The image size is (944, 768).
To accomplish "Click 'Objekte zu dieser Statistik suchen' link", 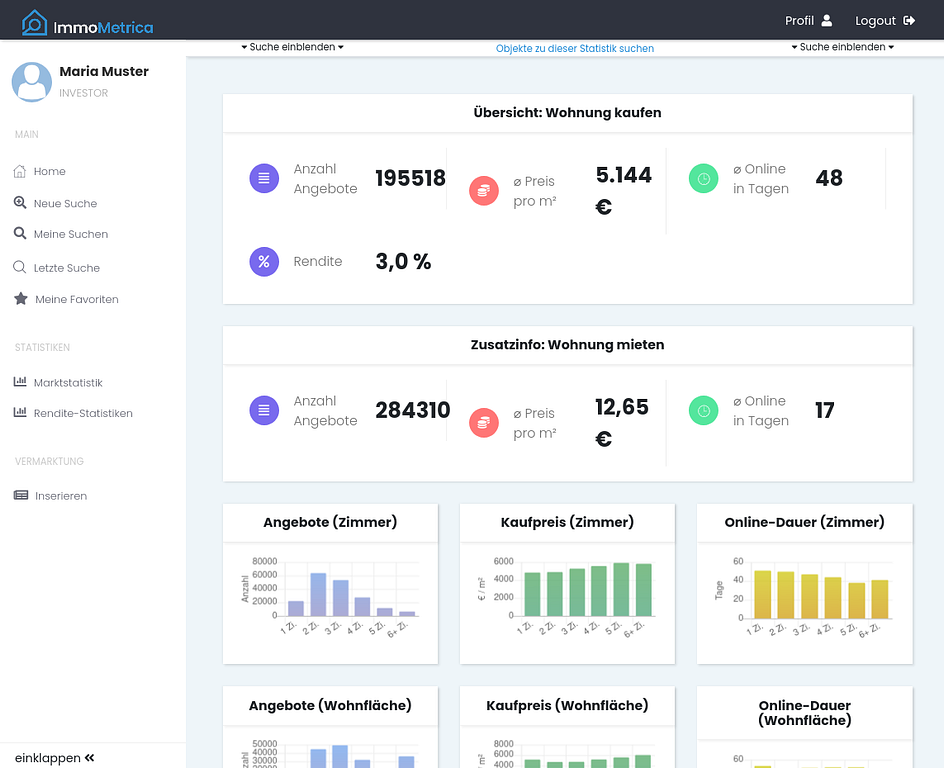I will (x=575, y=48).
